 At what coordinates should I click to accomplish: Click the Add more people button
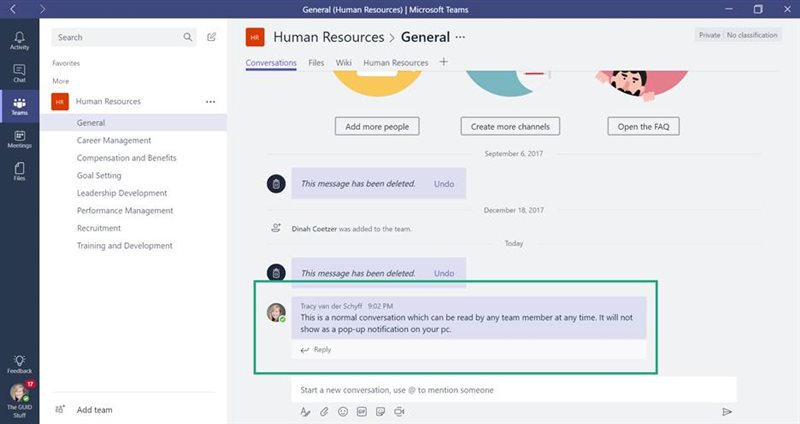pyautogui.click(x=377, y=127)
